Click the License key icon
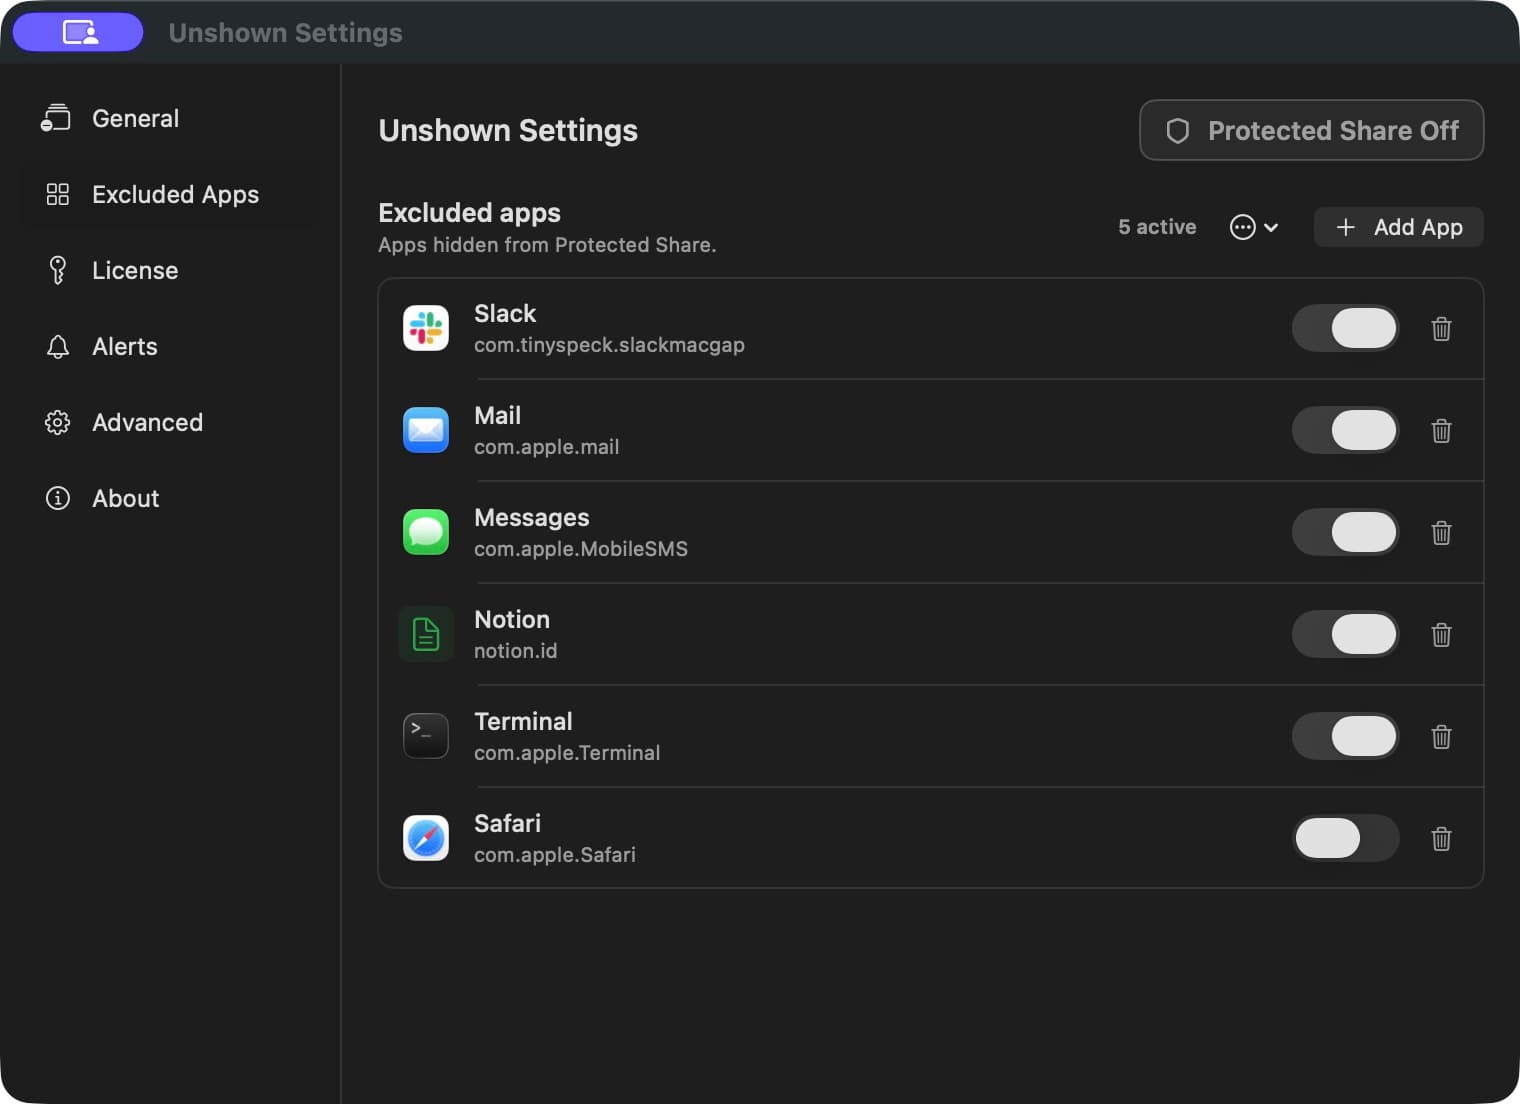The width and height of the screenshot is (1520, 1104). pos(58,270)
